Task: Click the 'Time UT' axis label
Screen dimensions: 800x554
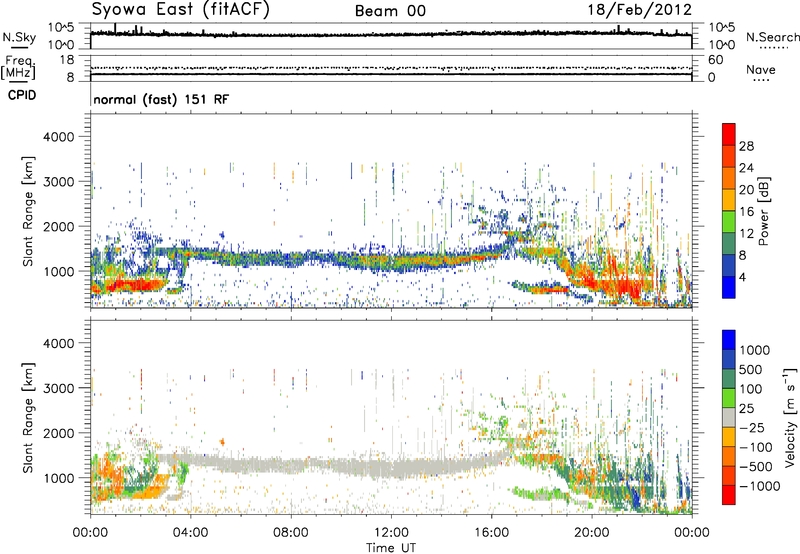Action: (x=391, y=548)
